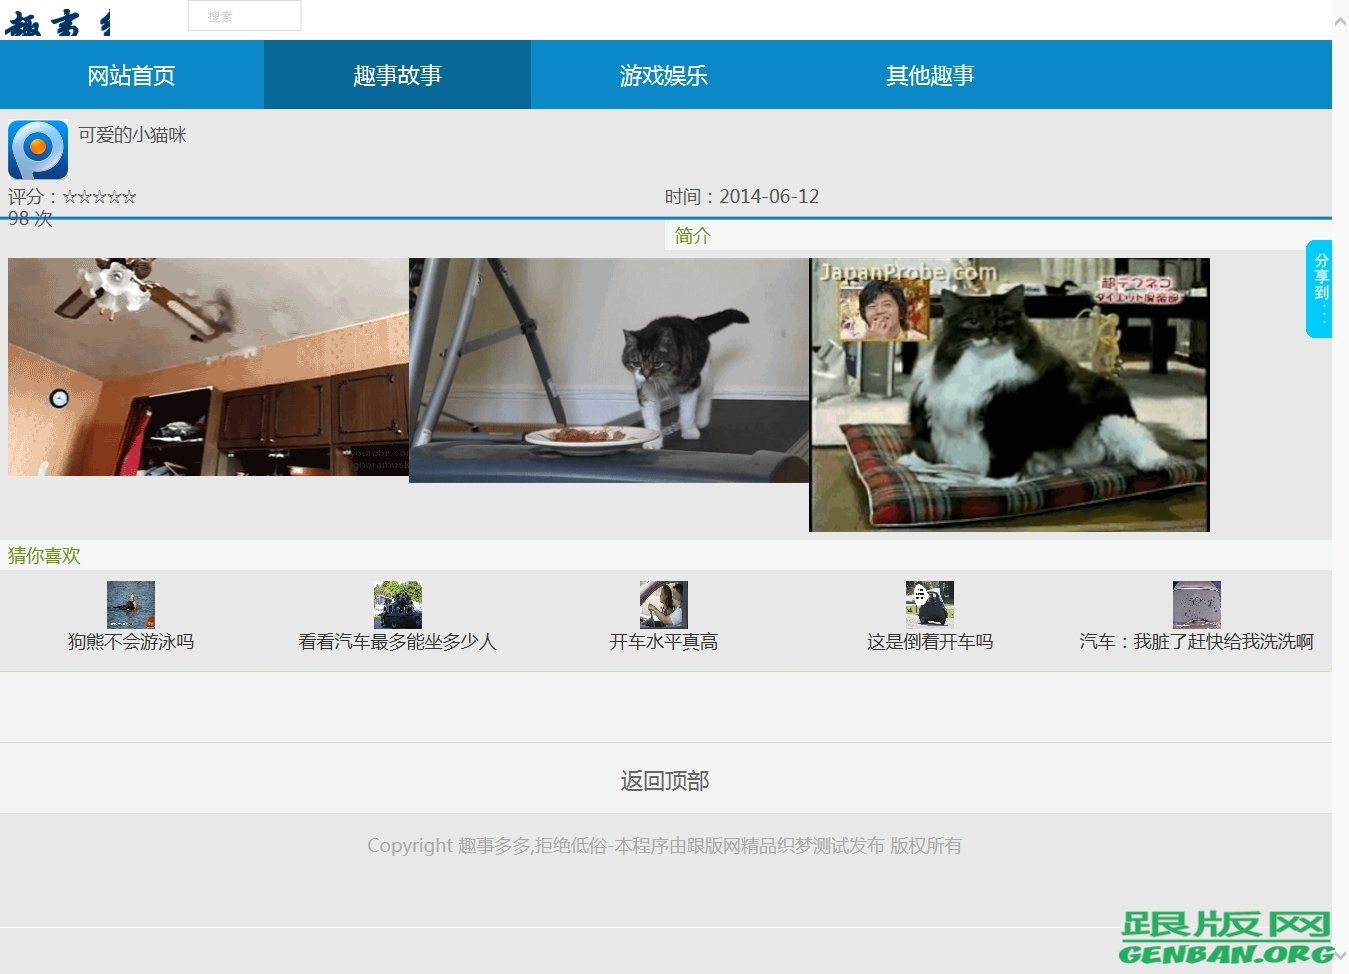Open the 汽车：我脏了 thumbnail icon
The height and width of the screenshot is (974, 1349).
point(1196,604)
